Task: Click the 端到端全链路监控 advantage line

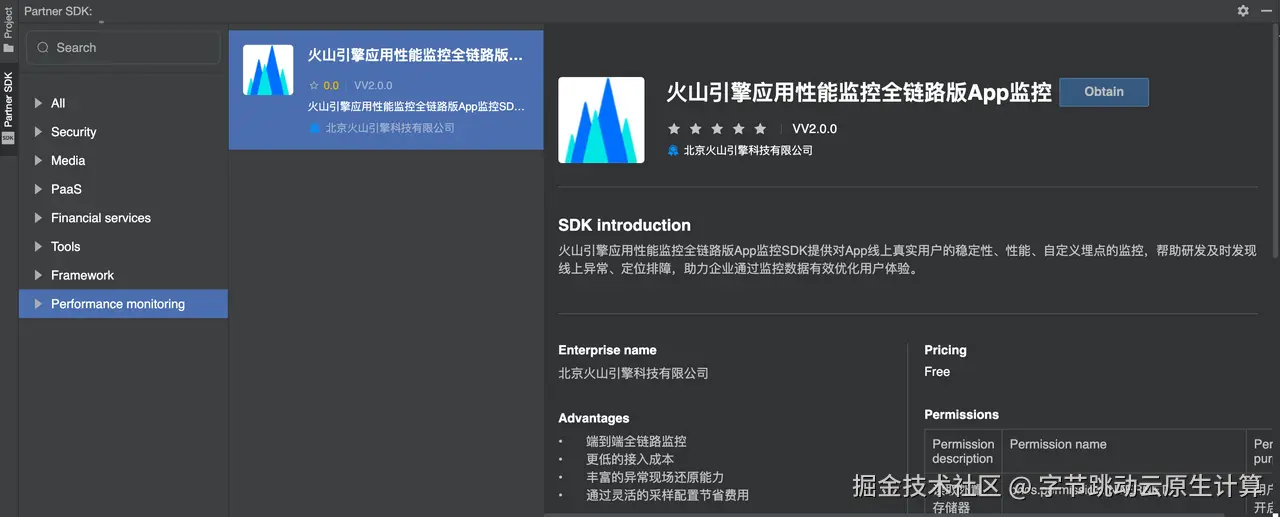Action: tap(636, 441)
